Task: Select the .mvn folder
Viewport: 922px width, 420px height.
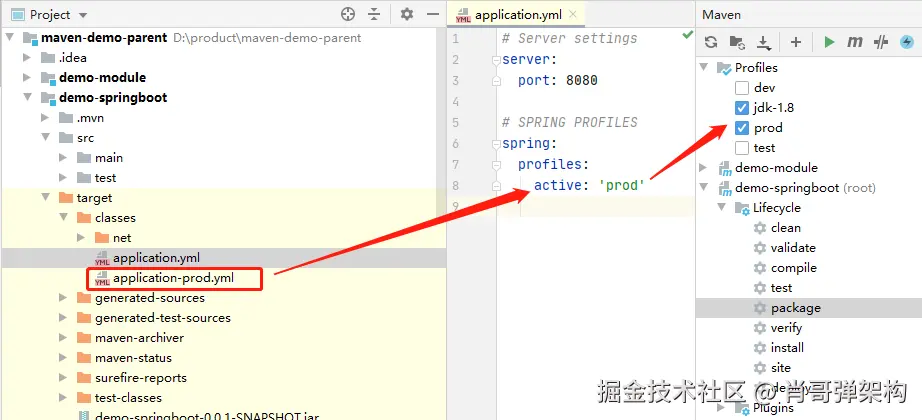Action: tap(90, 118)
